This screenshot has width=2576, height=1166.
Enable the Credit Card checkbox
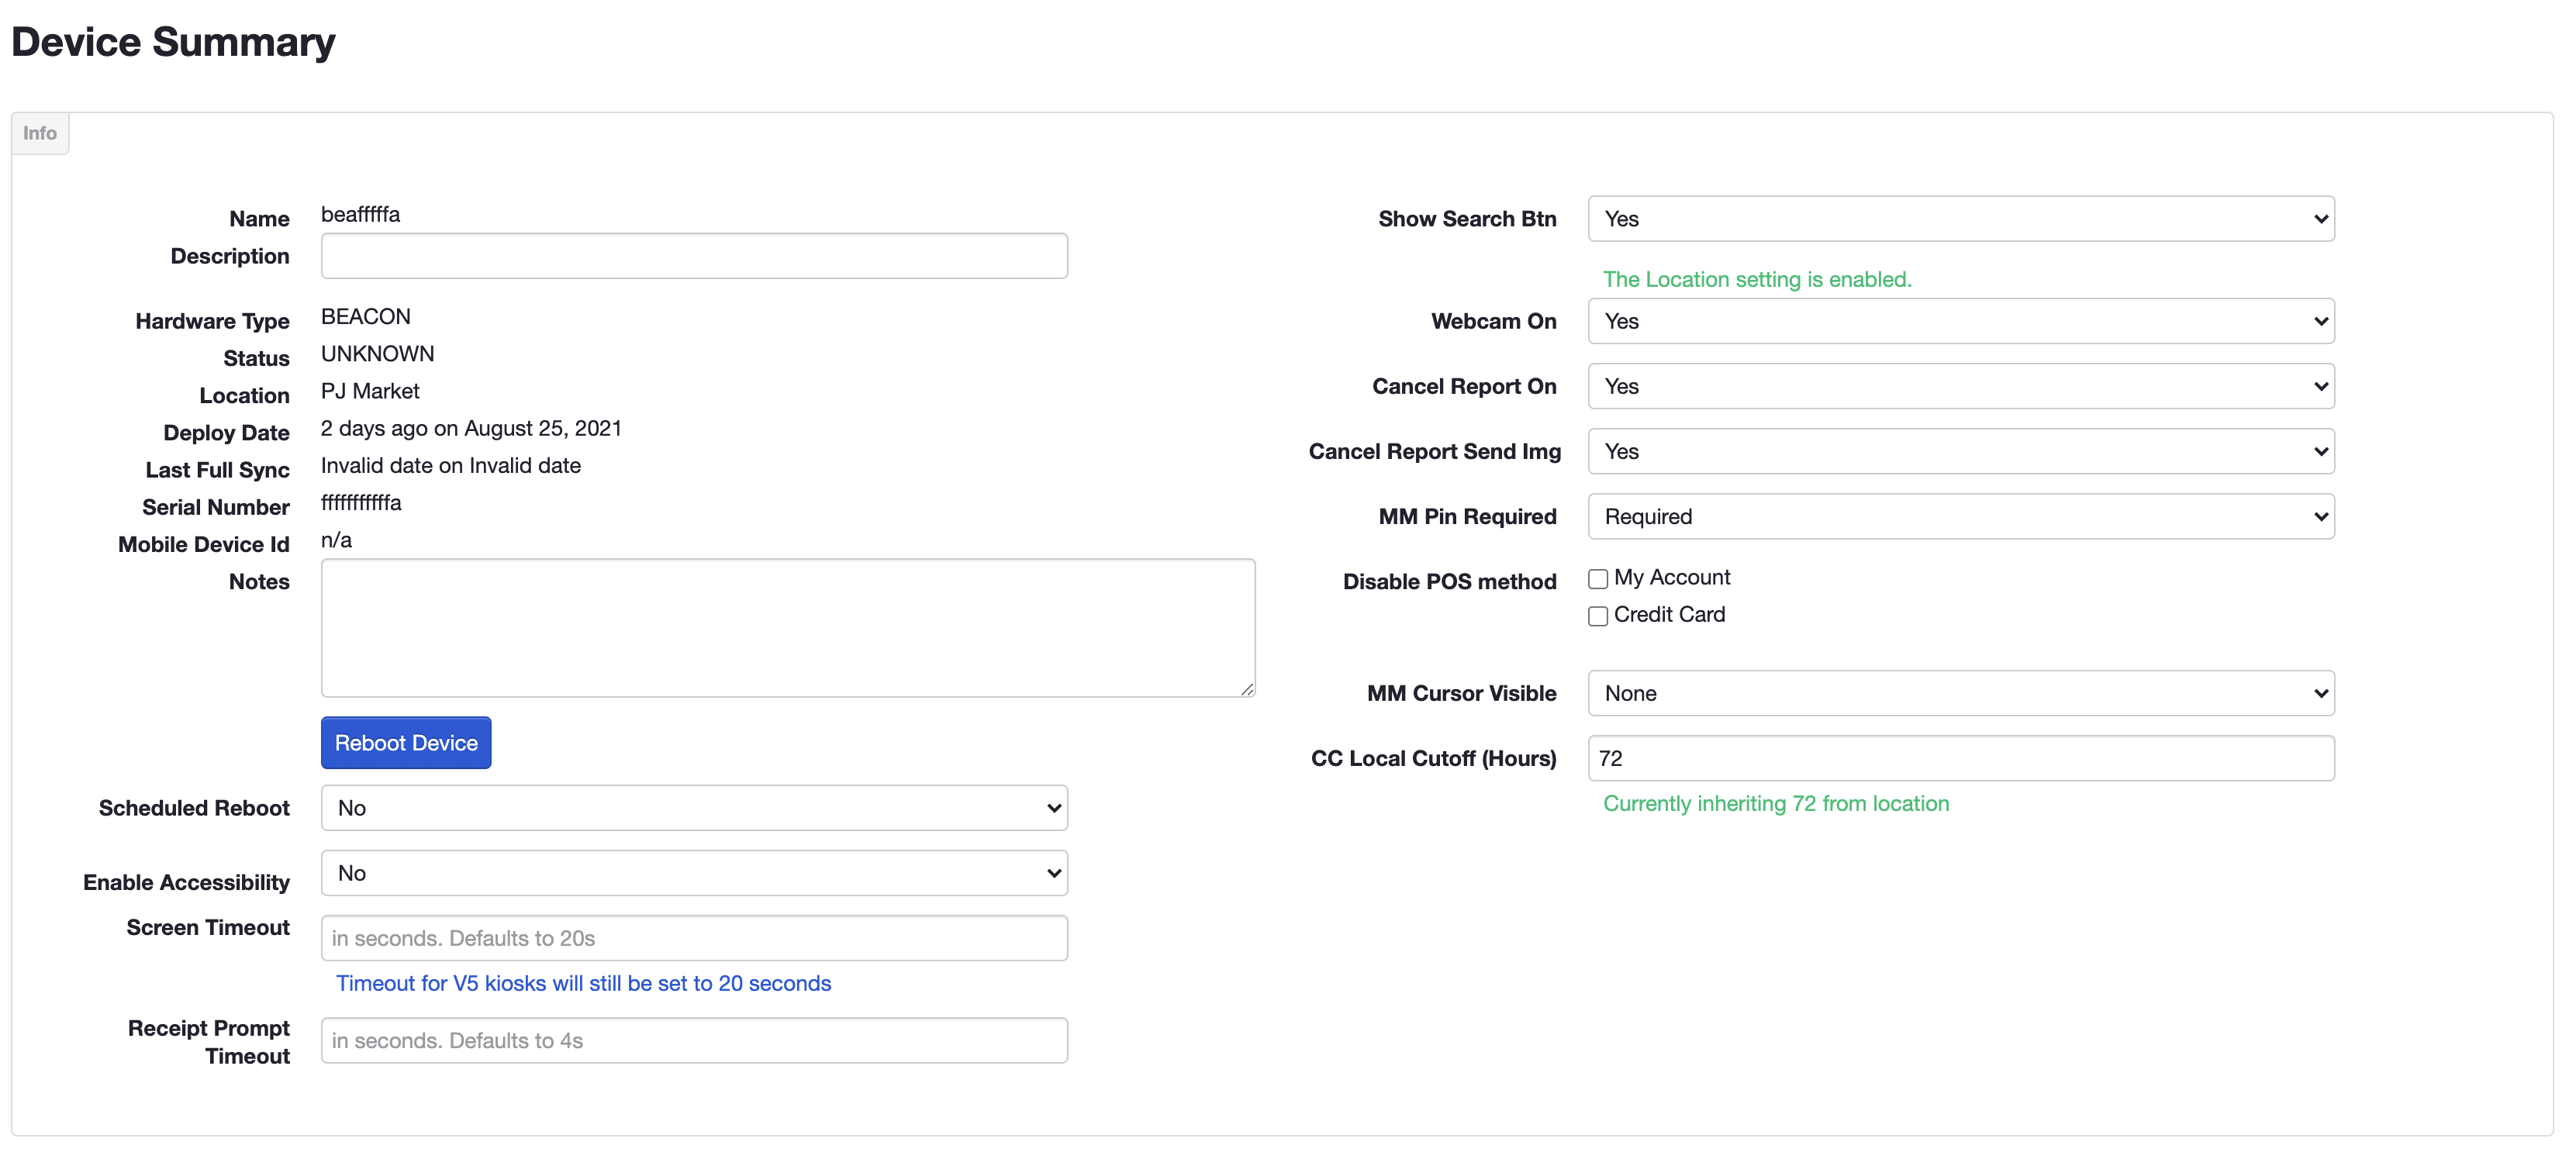click(1597, 616)
